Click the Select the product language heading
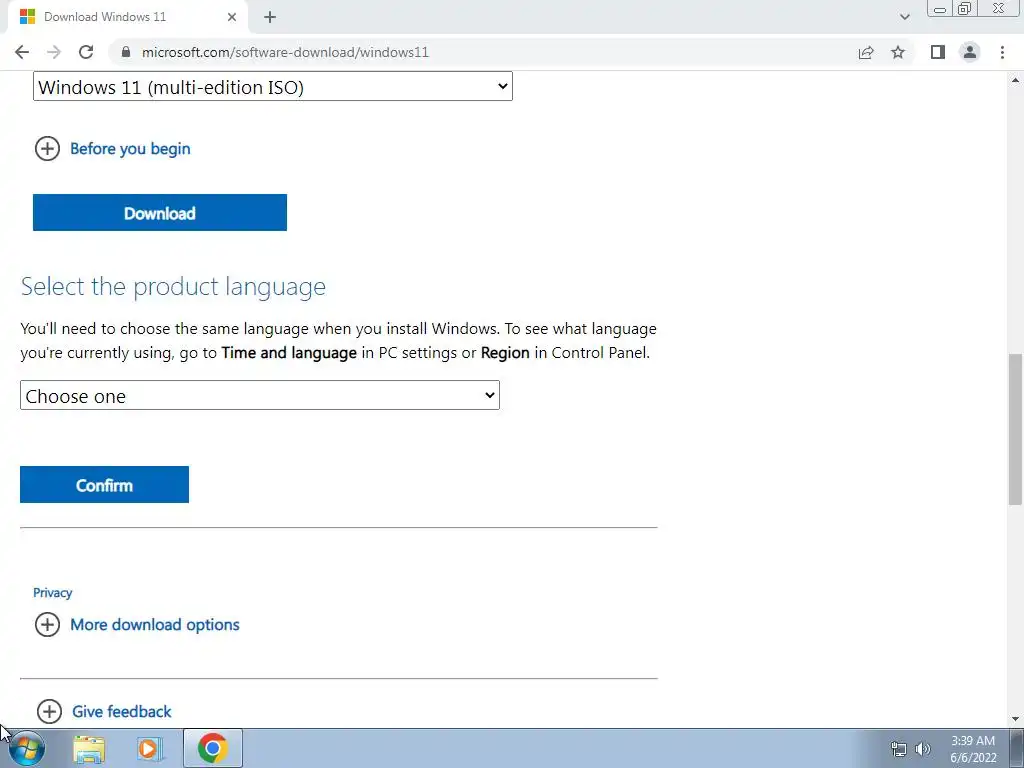Viewport: 1024px width, 768px height. (173, 286)
